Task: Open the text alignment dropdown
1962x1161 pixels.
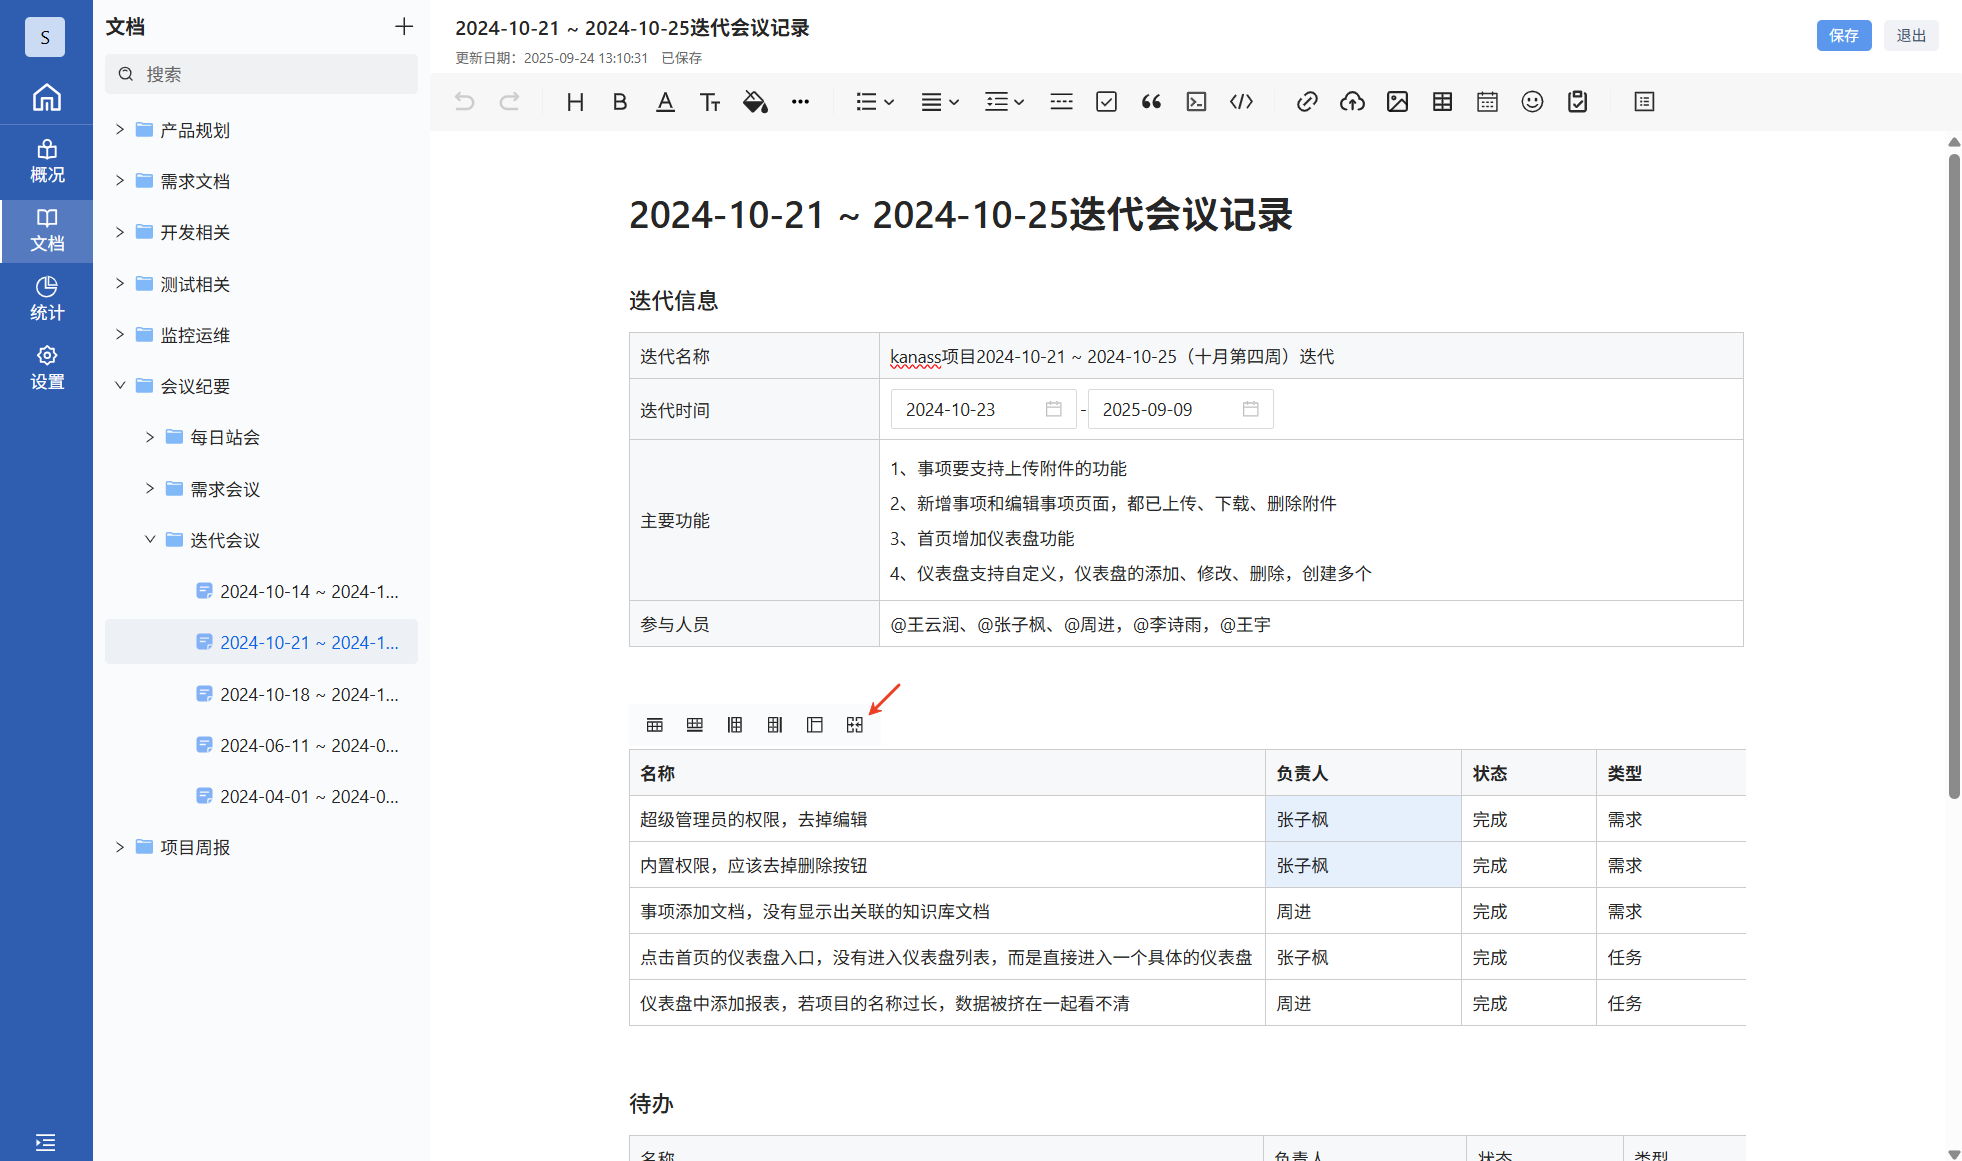Action: pyautogui.click(x=939, y=102)
